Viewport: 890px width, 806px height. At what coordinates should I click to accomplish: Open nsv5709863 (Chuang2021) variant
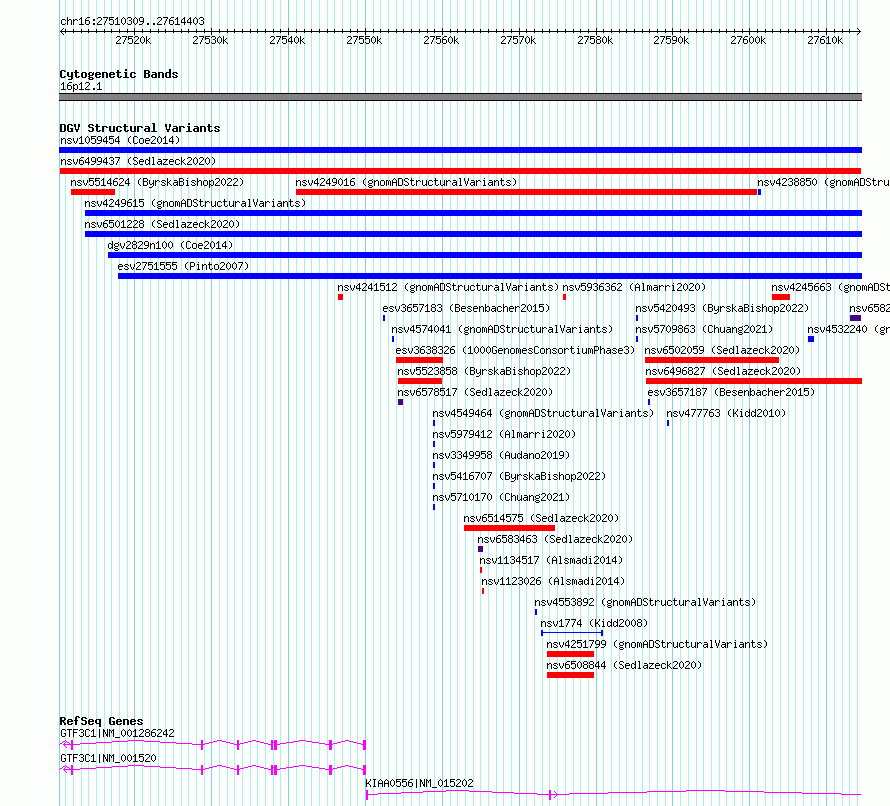[704, 329]
